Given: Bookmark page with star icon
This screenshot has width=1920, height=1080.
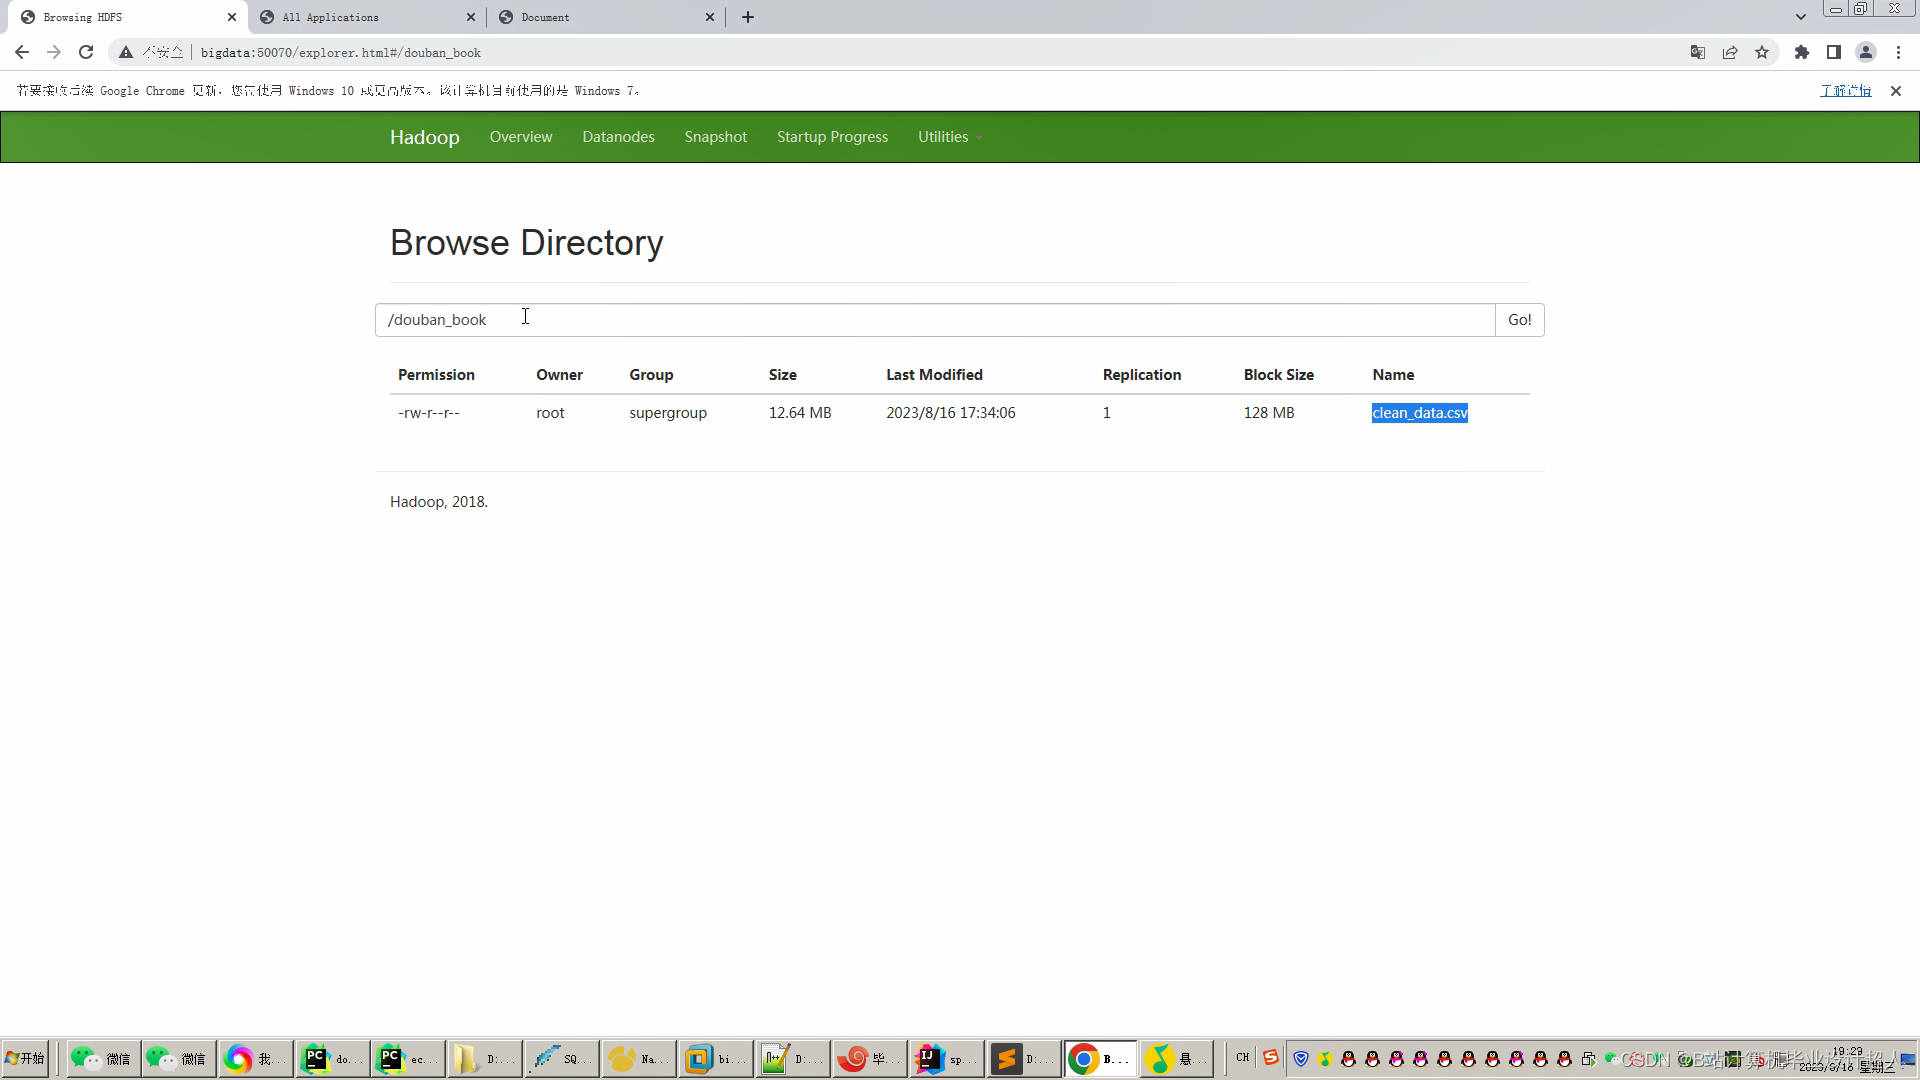Looking at the screenshot, I should tap(1762, 52).
